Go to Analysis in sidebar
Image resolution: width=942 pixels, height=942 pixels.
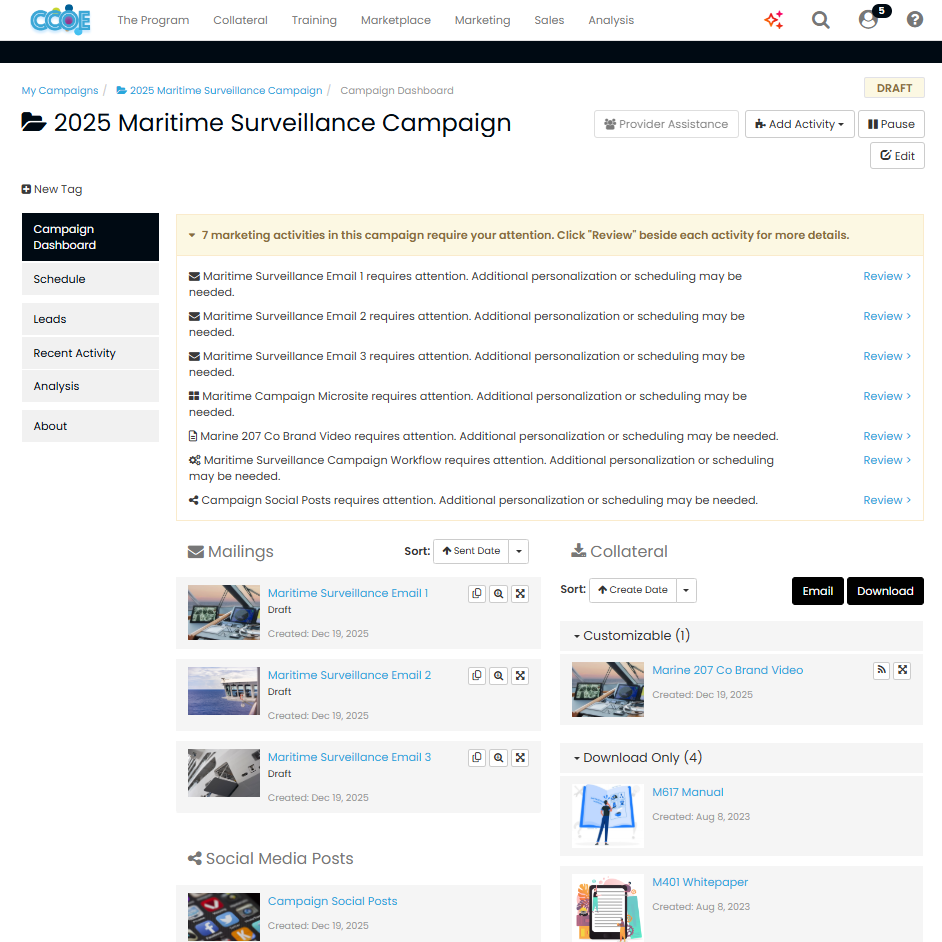click(x=91, y=386)
